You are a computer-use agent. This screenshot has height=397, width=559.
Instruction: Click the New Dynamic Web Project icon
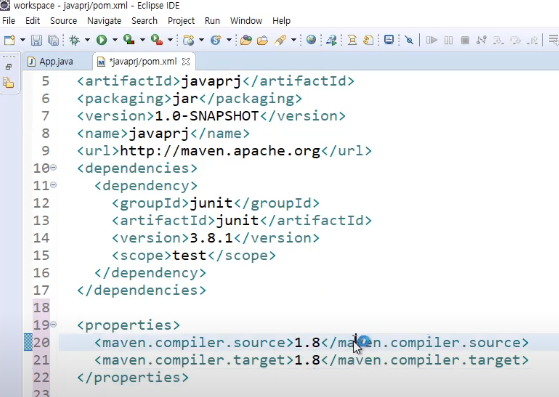tap(188, 40)
